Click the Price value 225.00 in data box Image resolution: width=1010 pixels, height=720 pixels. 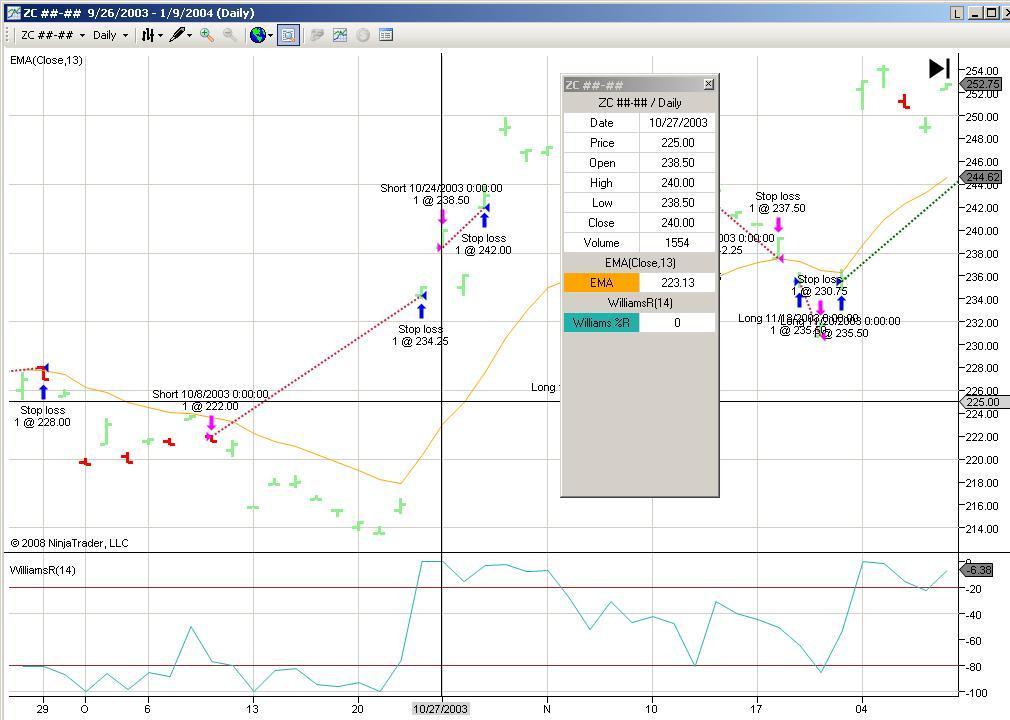[x=678, y=143]
